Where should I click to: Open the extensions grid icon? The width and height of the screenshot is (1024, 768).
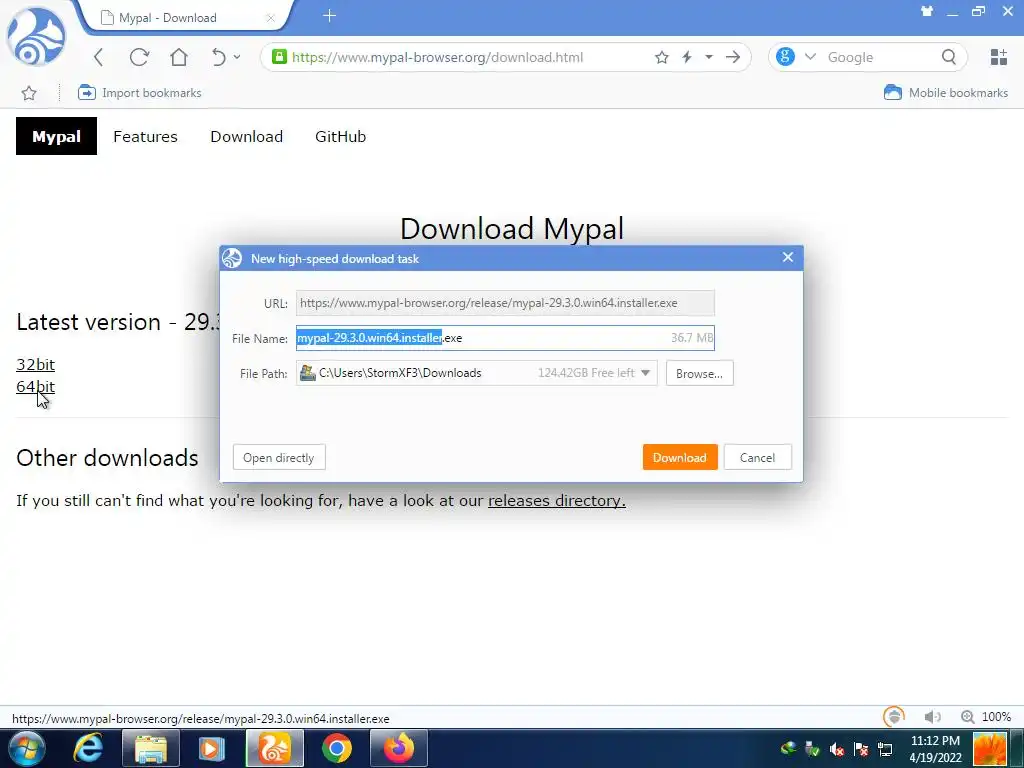pyautogui.click(x=999, y=57)
